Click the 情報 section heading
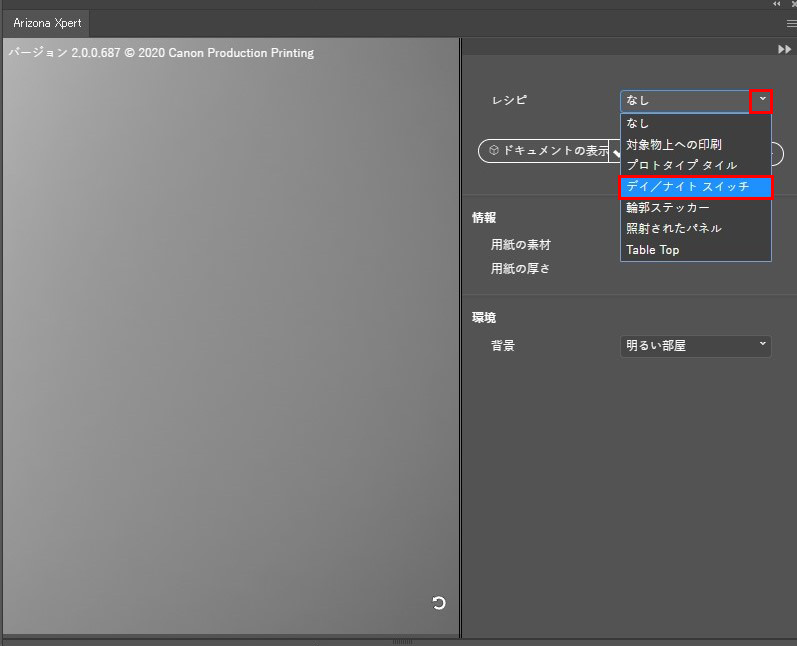The height and width of the screenshot is (646, 797). (484, 218)
